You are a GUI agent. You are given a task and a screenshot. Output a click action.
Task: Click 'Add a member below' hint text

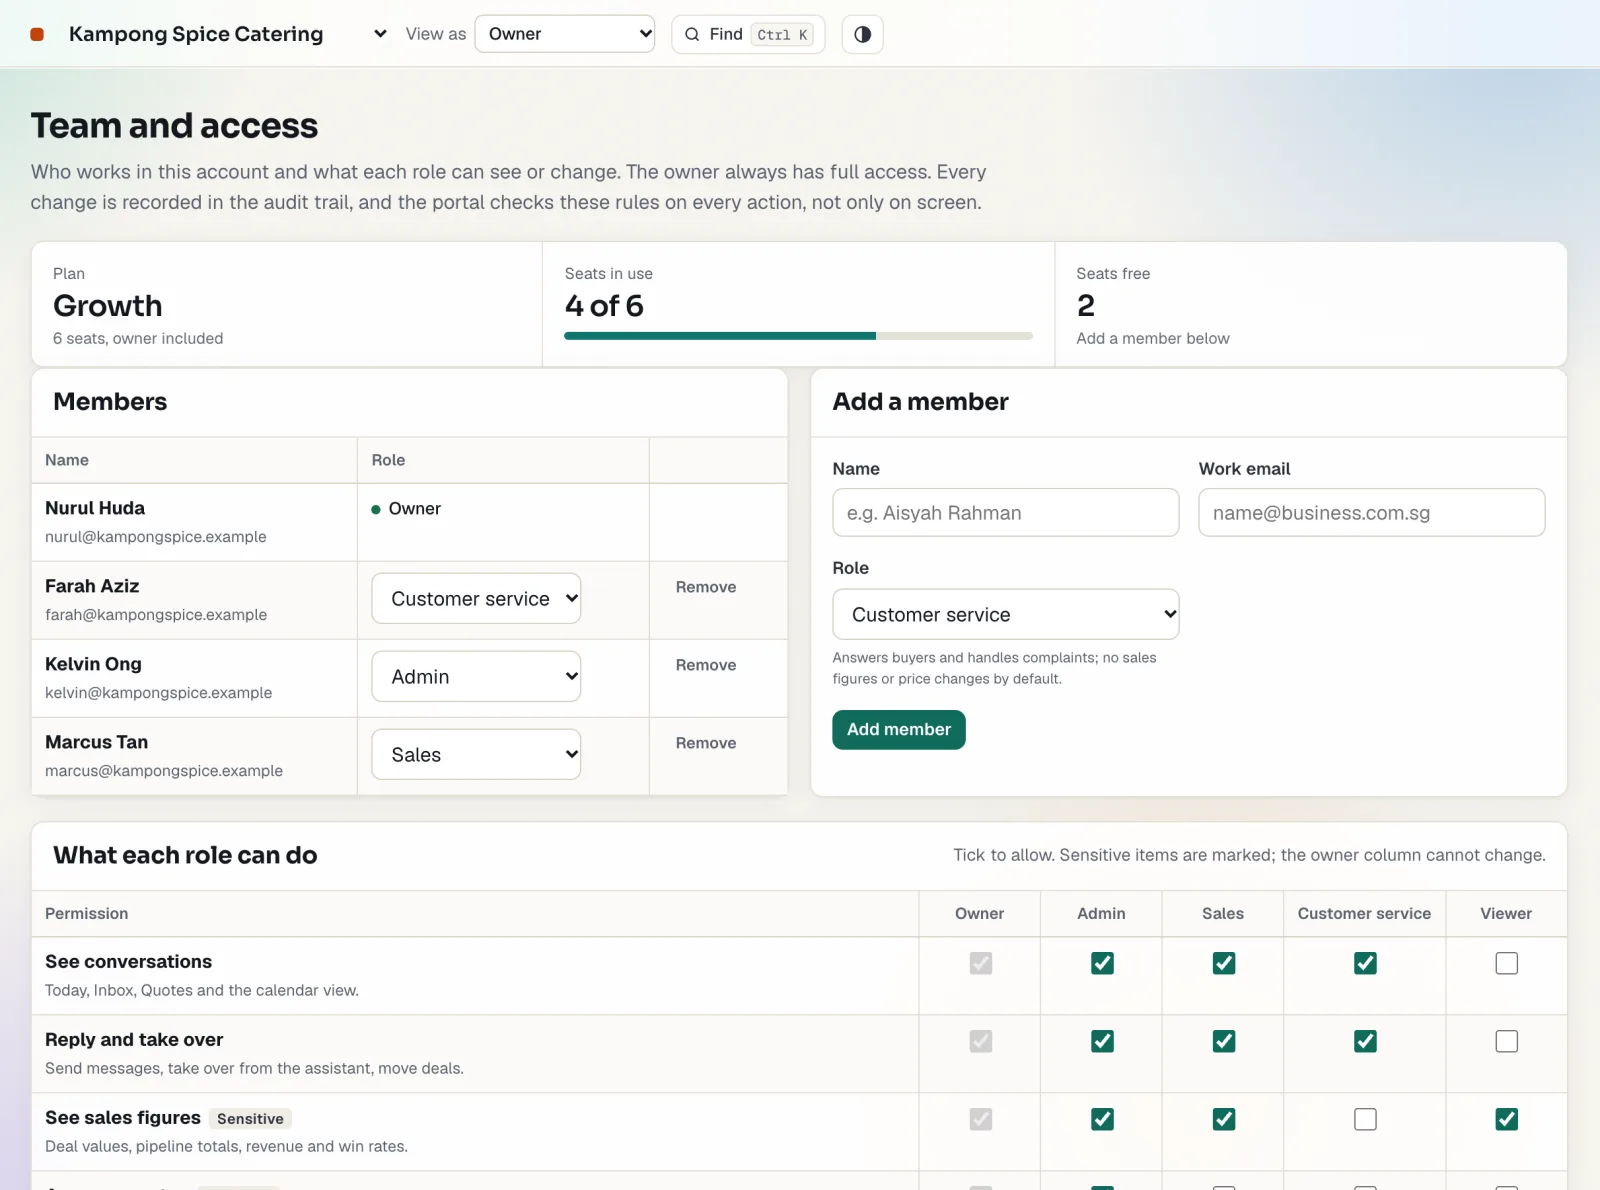pyautogui.click(x=1153, y=338)
